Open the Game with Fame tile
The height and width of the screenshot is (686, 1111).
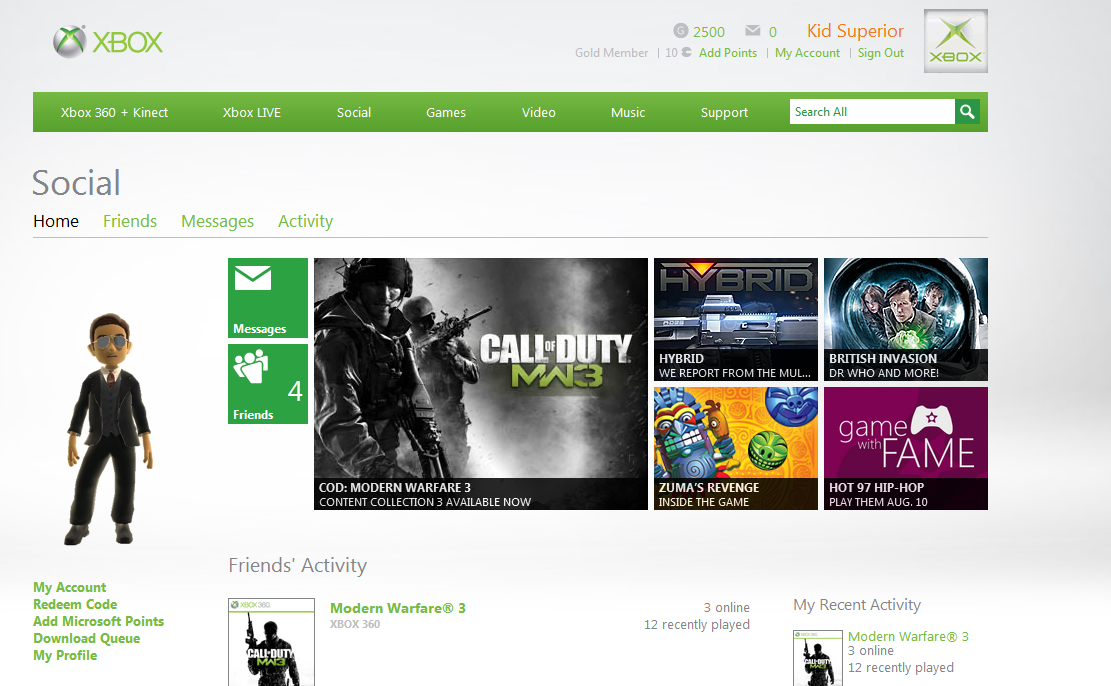point(906,448)
